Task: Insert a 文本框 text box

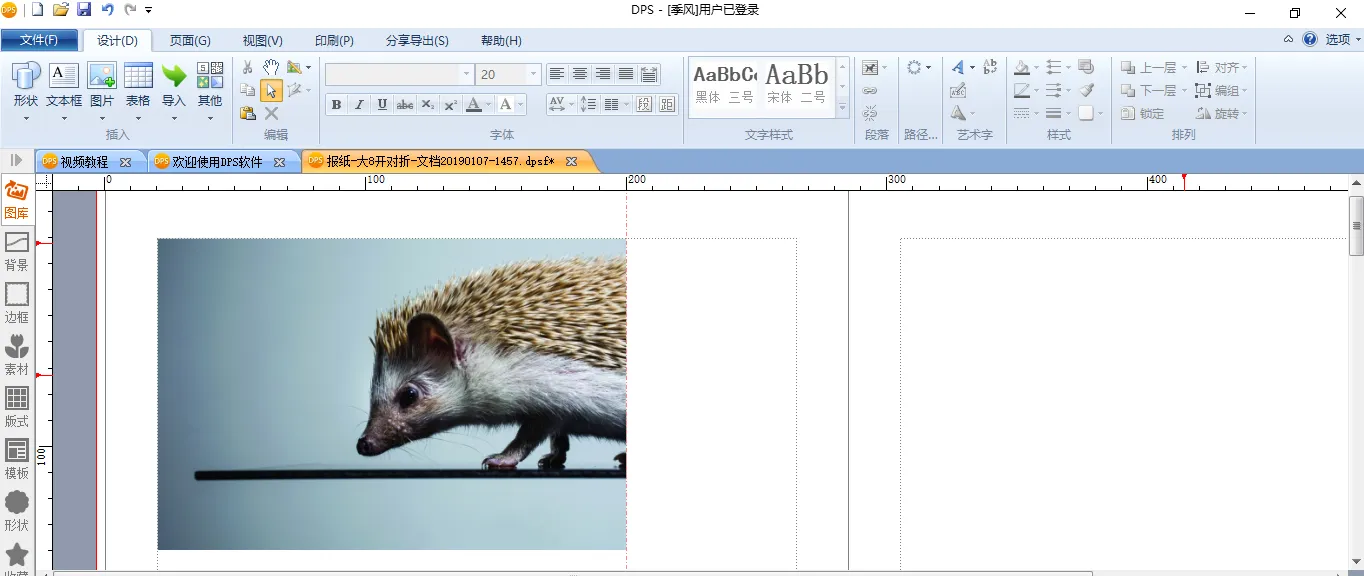Action: click(x=64, y=77)
